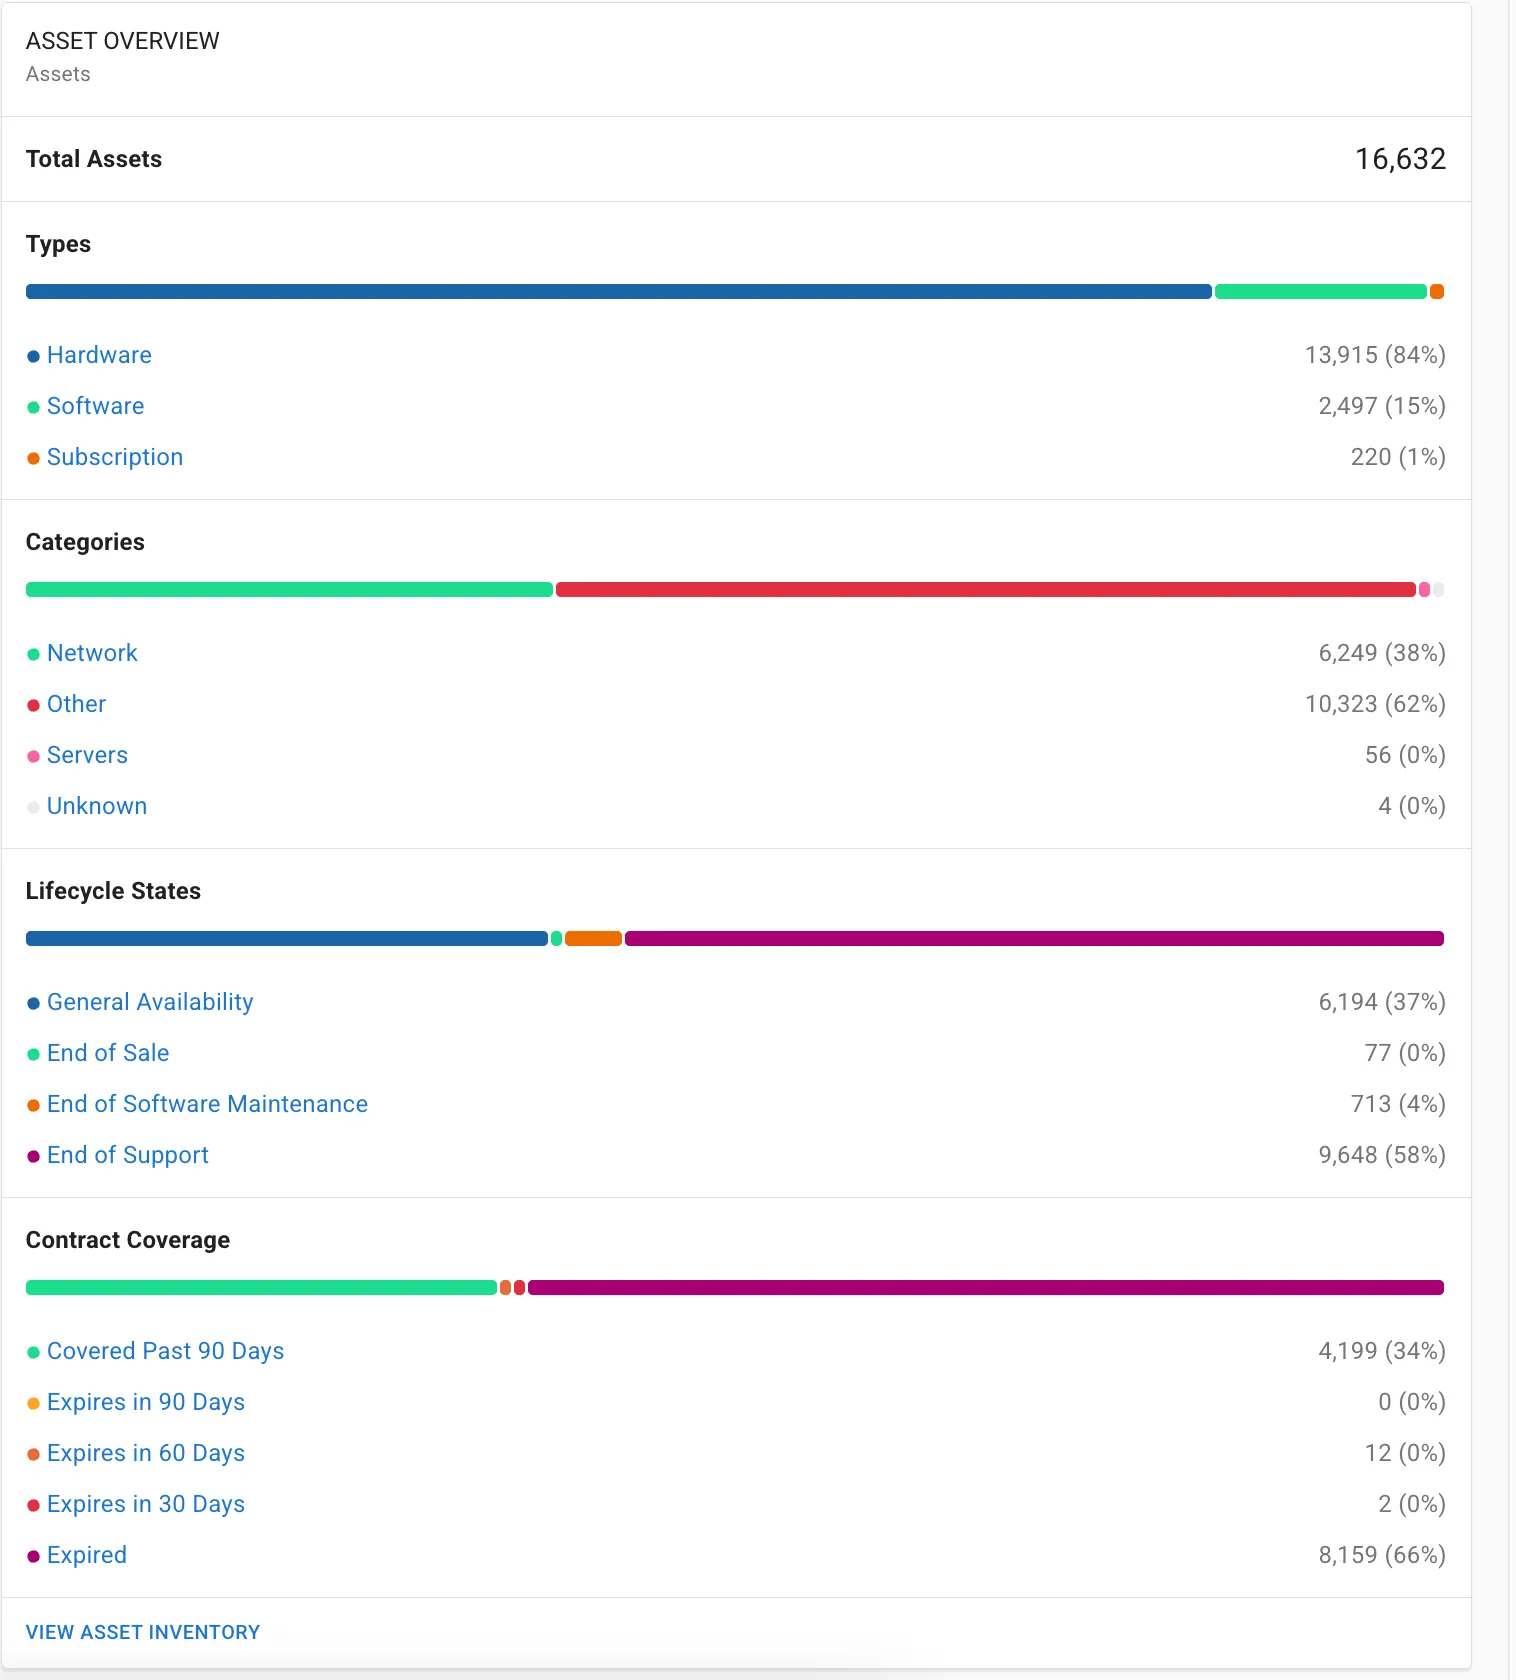Open the Servers category link

[x=87, y=755]
